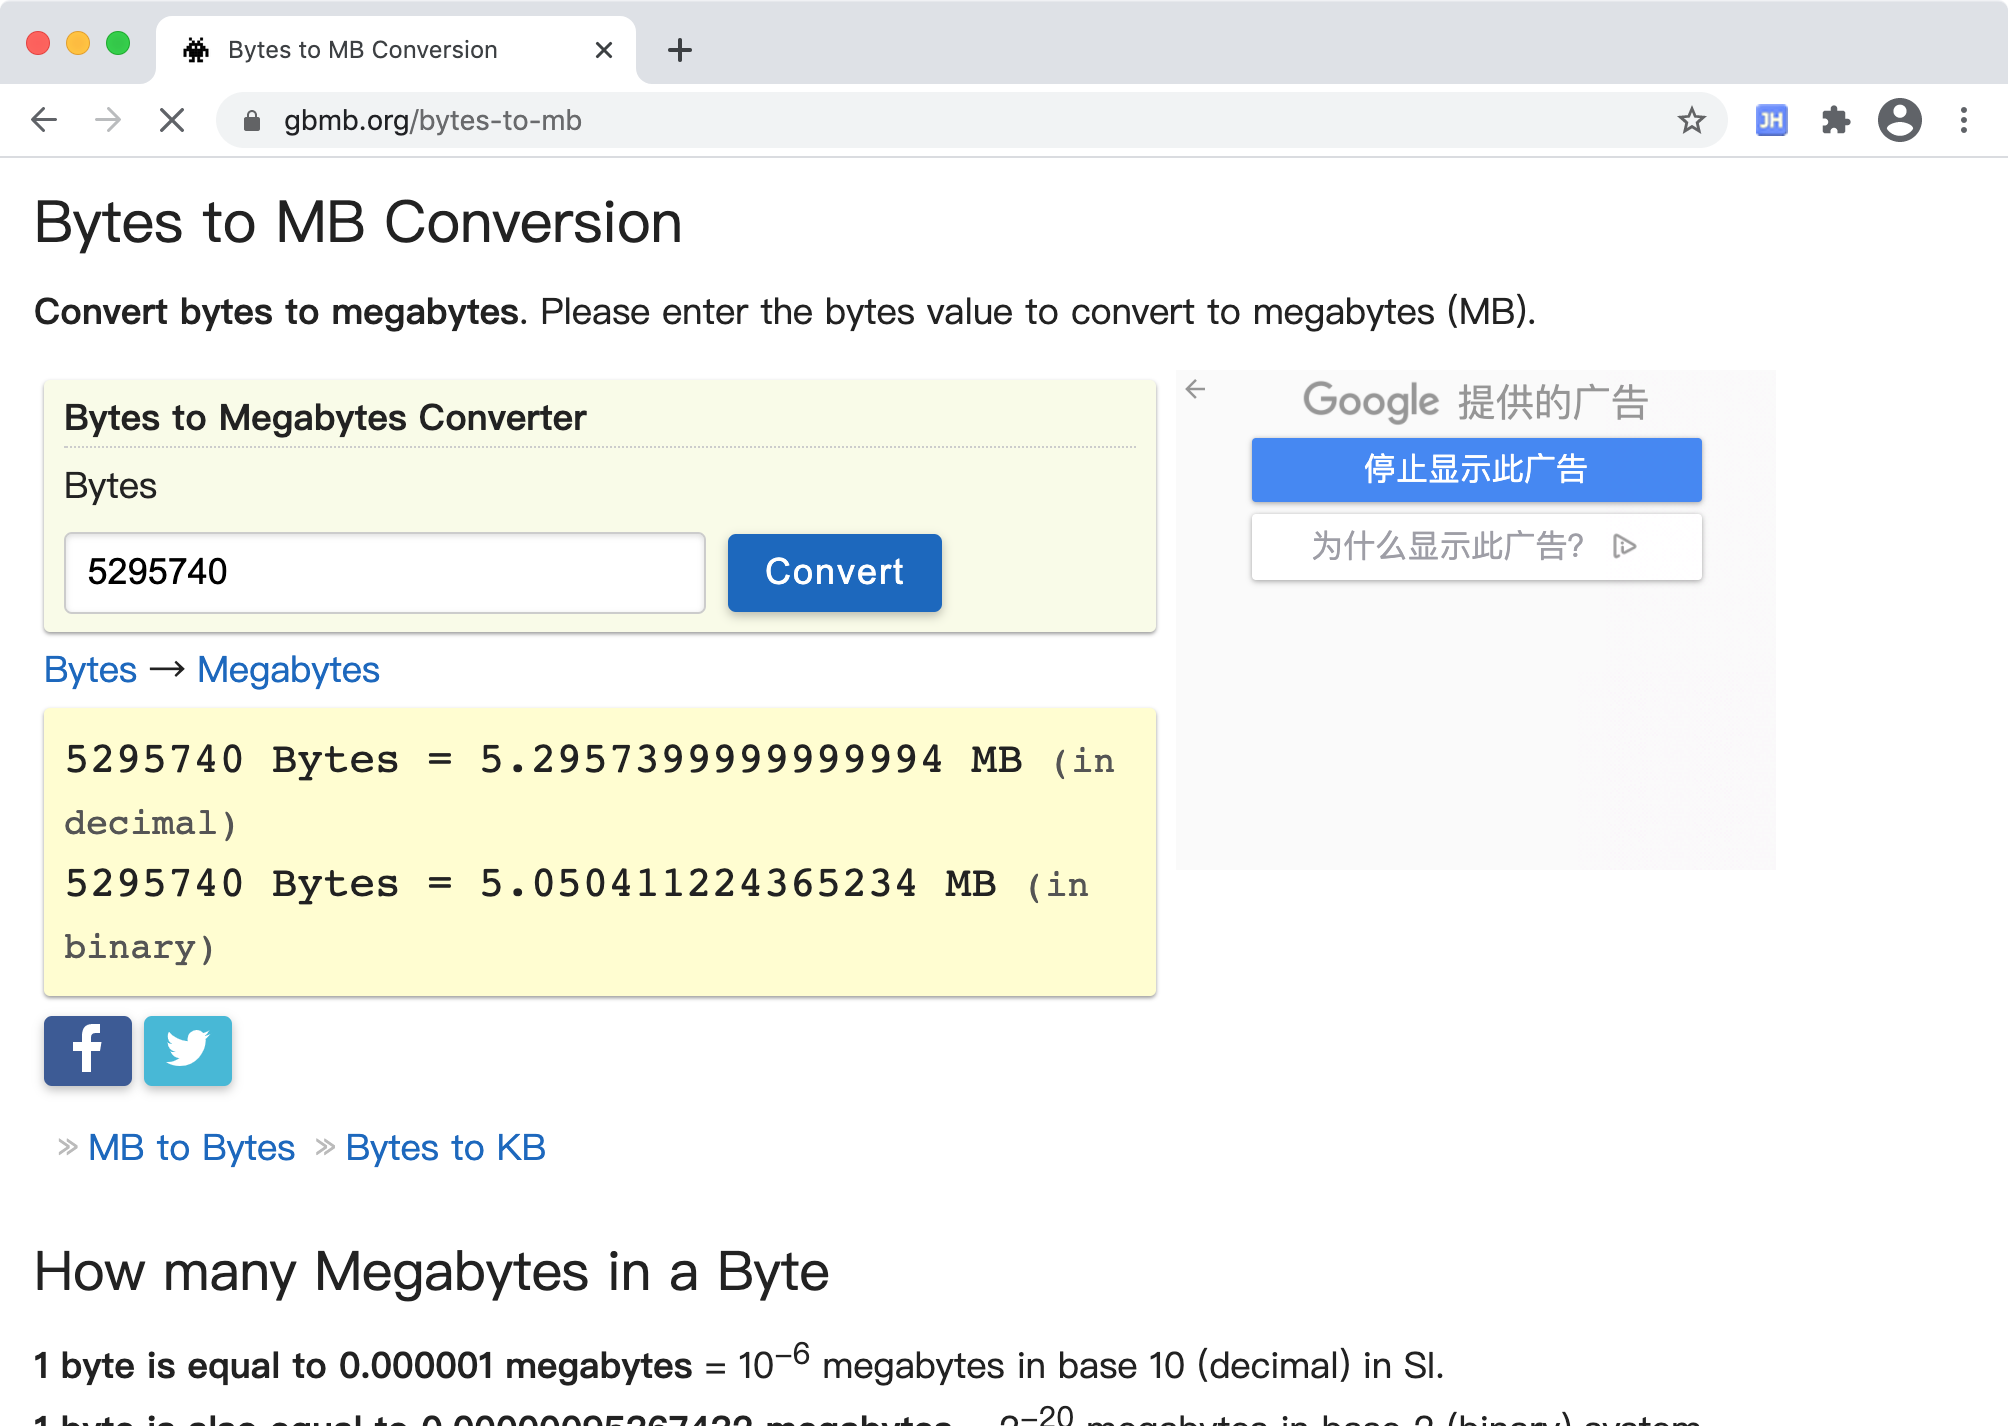Go back with the browser back arrow
The image size is (2008, 1426).
click(44, 121)
